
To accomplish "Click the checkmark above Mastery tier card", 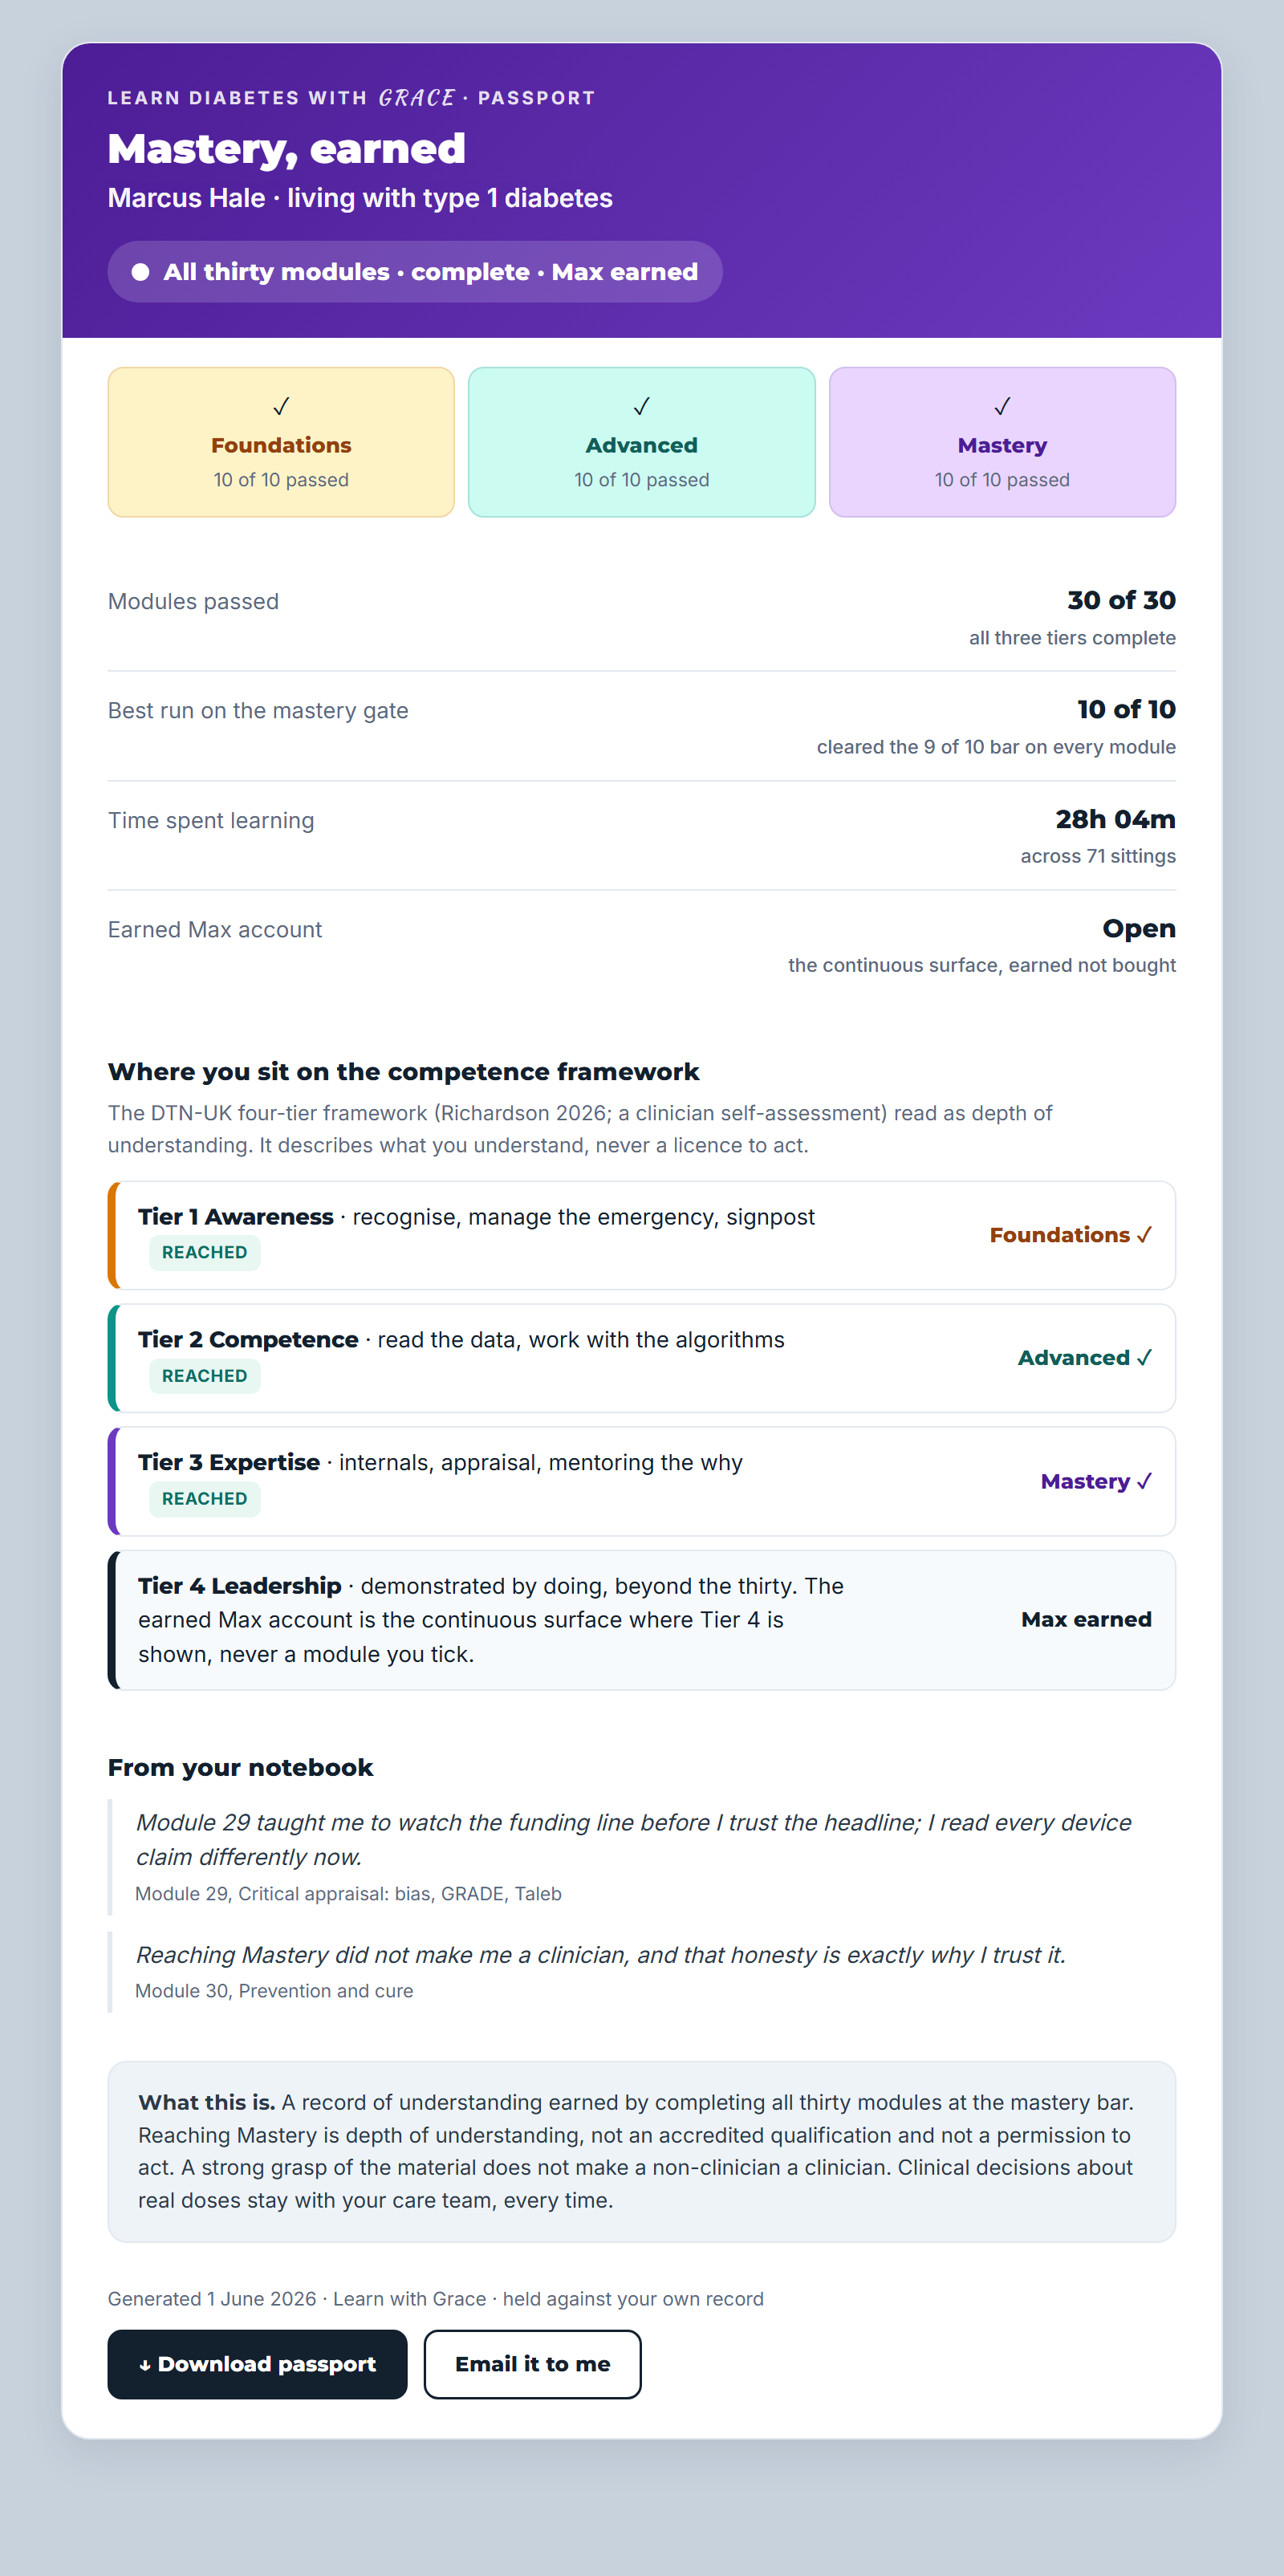I will coord(1002,406).
